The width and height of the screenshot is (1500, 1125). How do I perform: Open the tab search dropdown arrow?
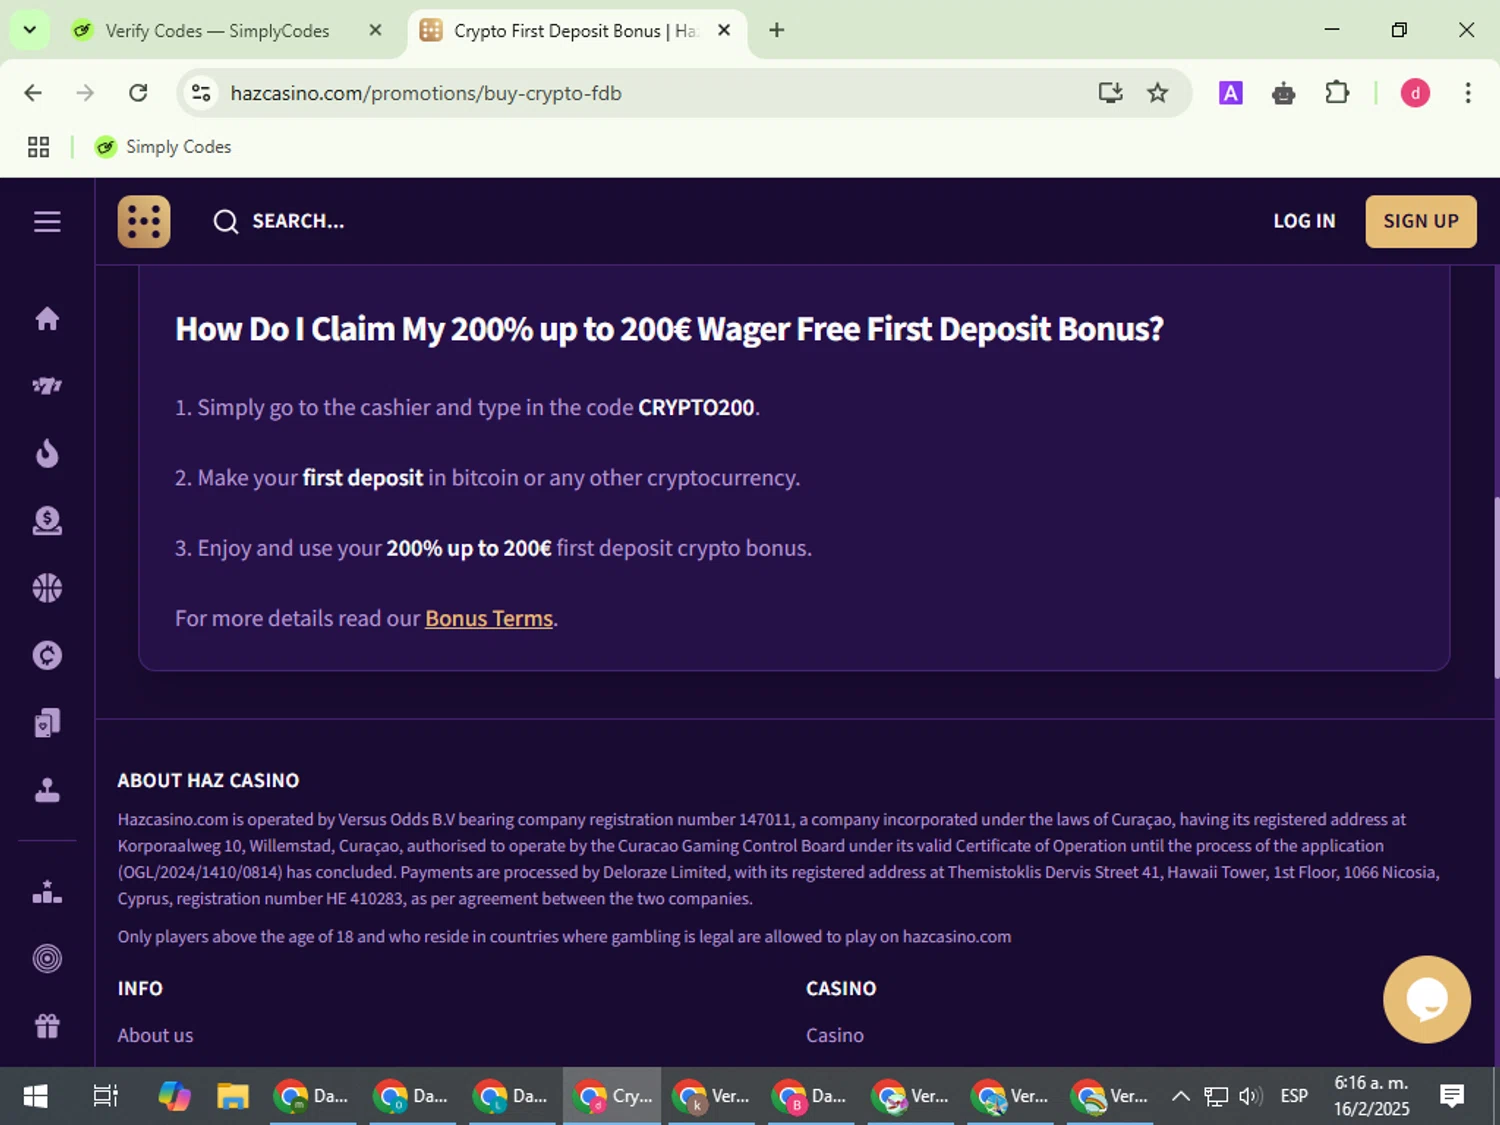point(30,30)
